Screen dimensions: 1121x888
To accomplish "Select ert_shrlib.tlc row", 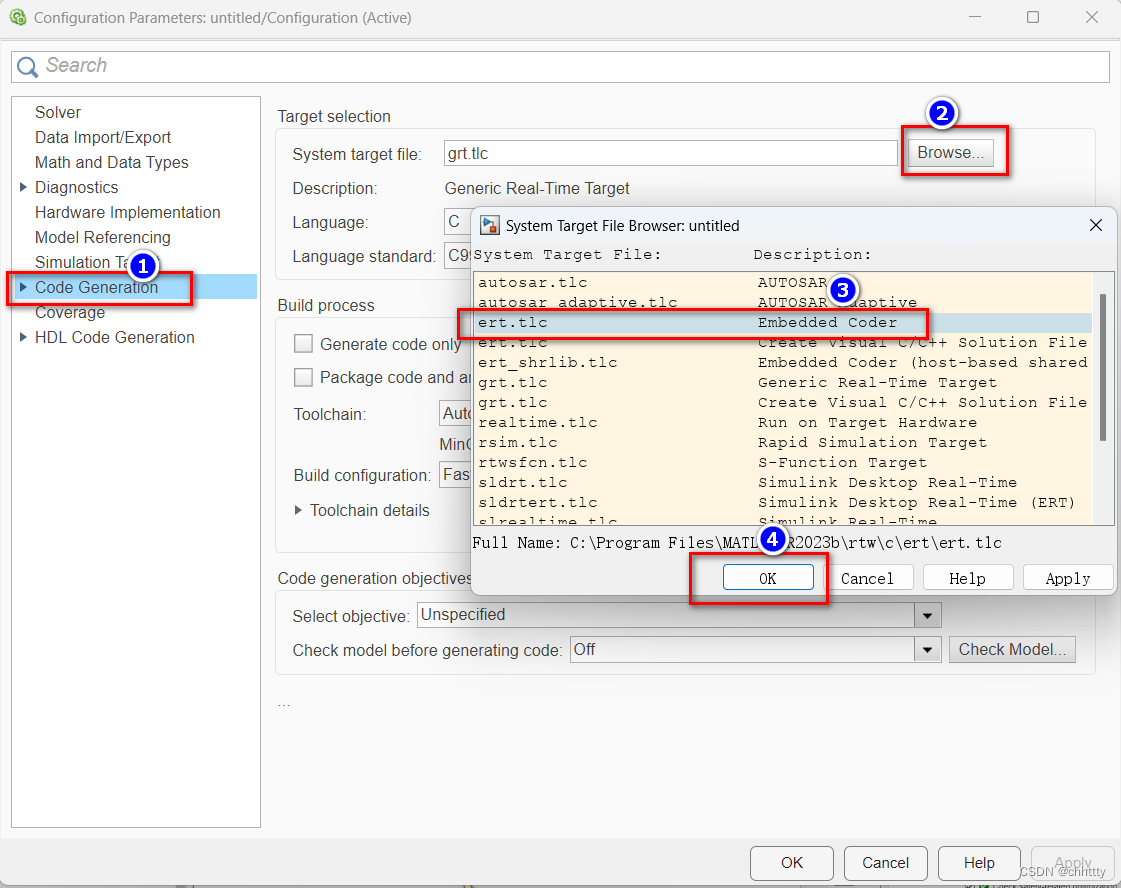I will (x=782, y=362).
